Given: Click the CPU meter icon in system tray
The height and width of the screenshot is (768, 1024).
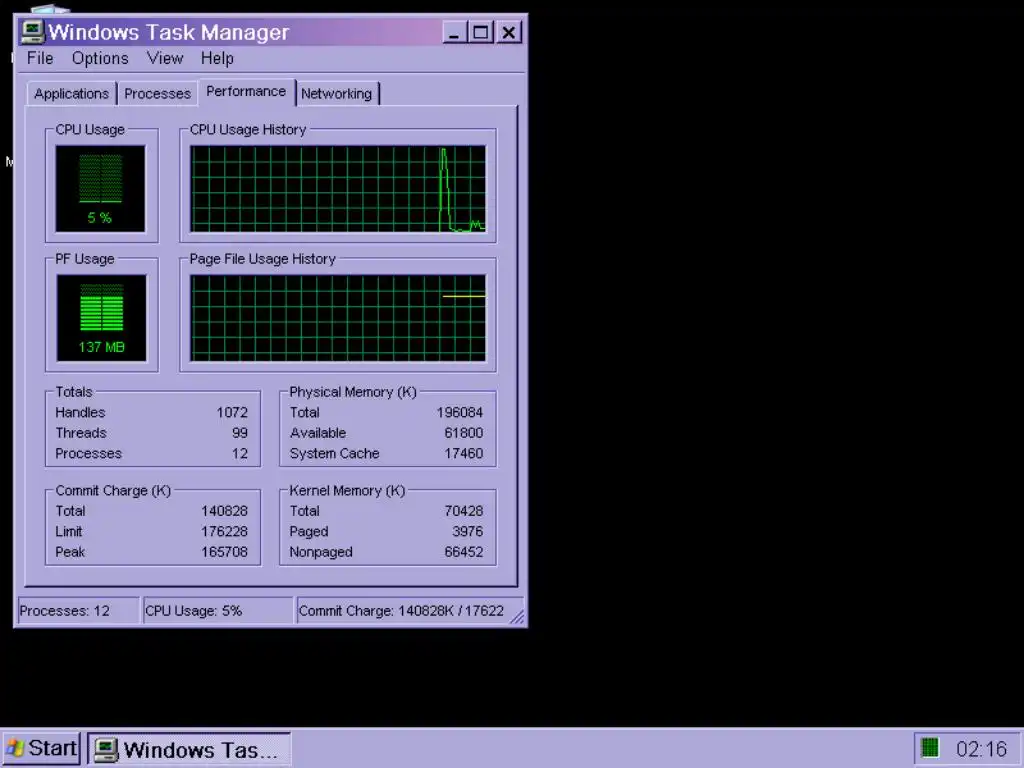Looking at the screenshot, I should coord(929,748).
